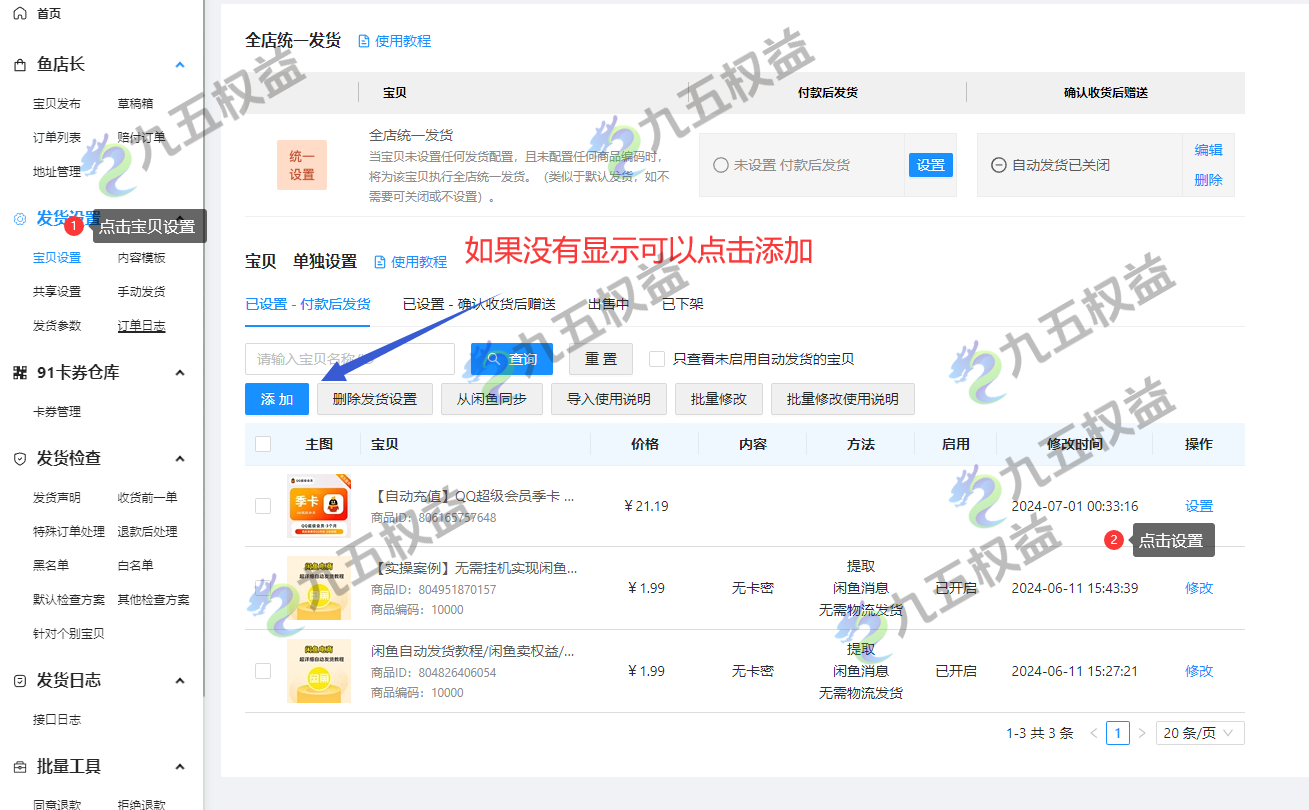Click the 91卡券仓库 warehouse icon

coord(20,373)
